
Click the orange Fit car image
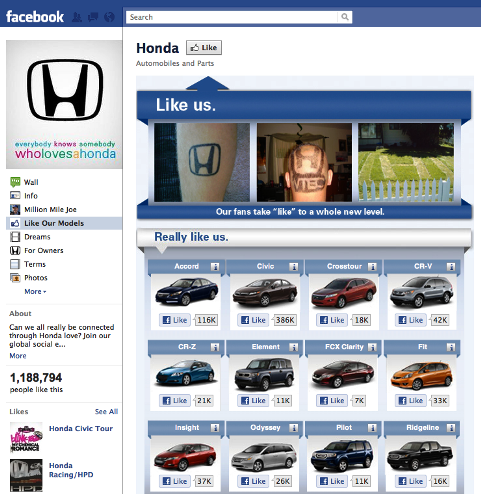422,375
